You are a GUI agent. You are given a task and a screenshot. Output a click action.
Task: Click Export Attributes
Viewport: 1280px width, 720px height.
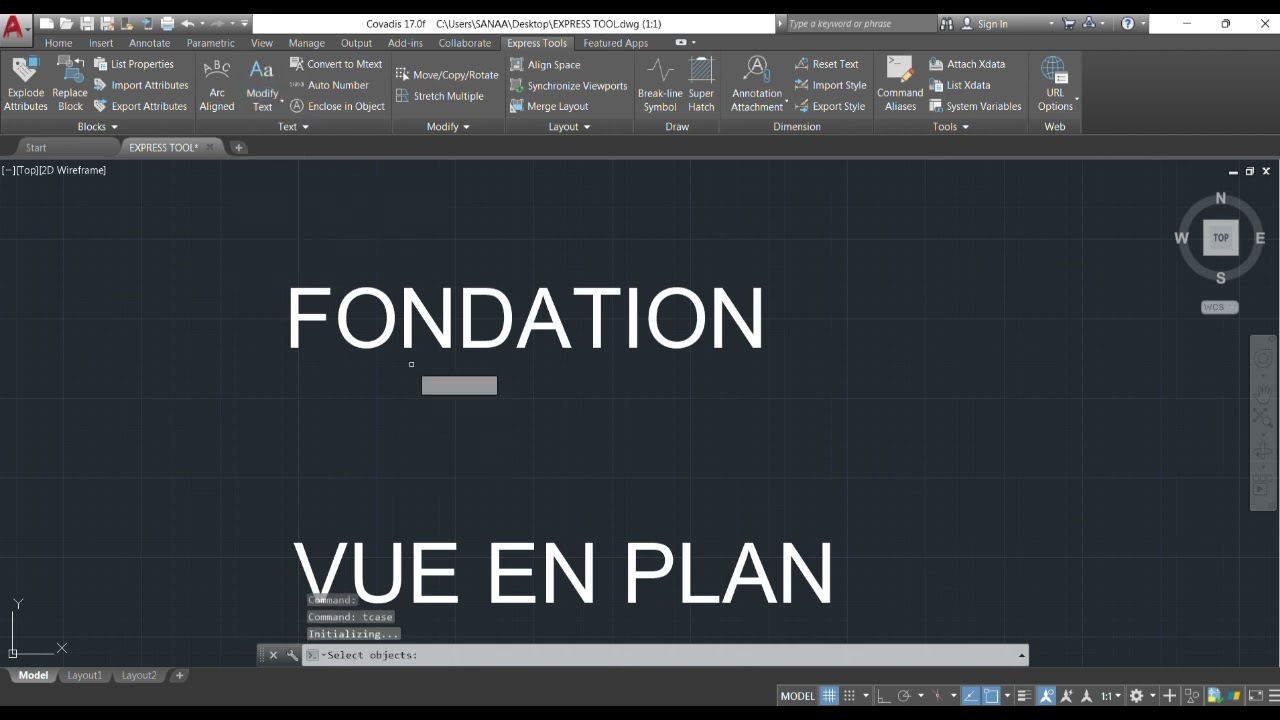141,106
